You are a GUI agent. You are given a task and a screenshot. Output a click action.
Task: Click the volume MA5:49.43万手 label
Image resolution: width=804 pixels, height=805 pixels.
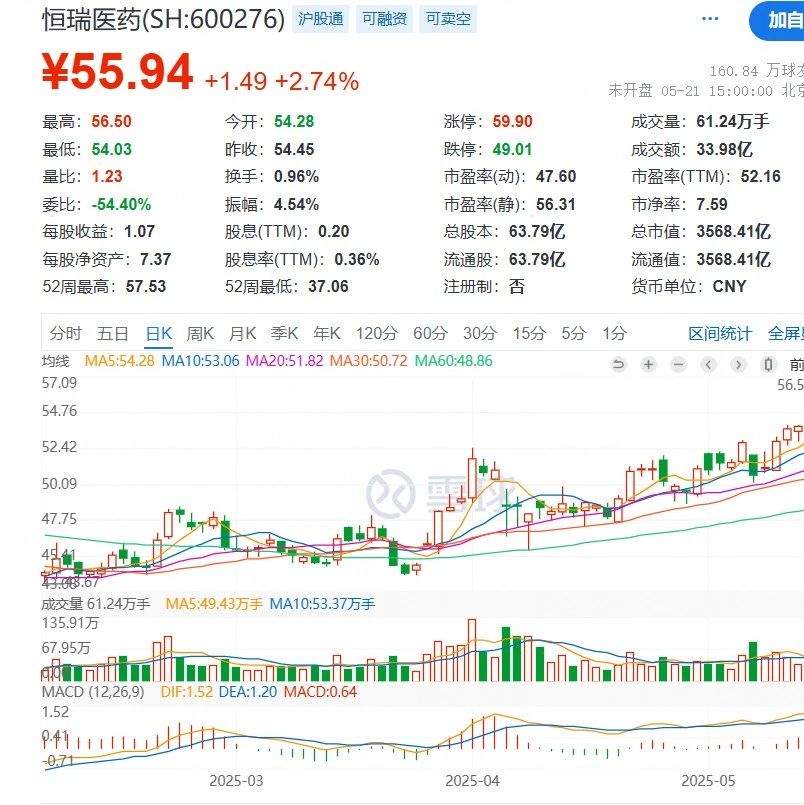[x=214, y=604]
